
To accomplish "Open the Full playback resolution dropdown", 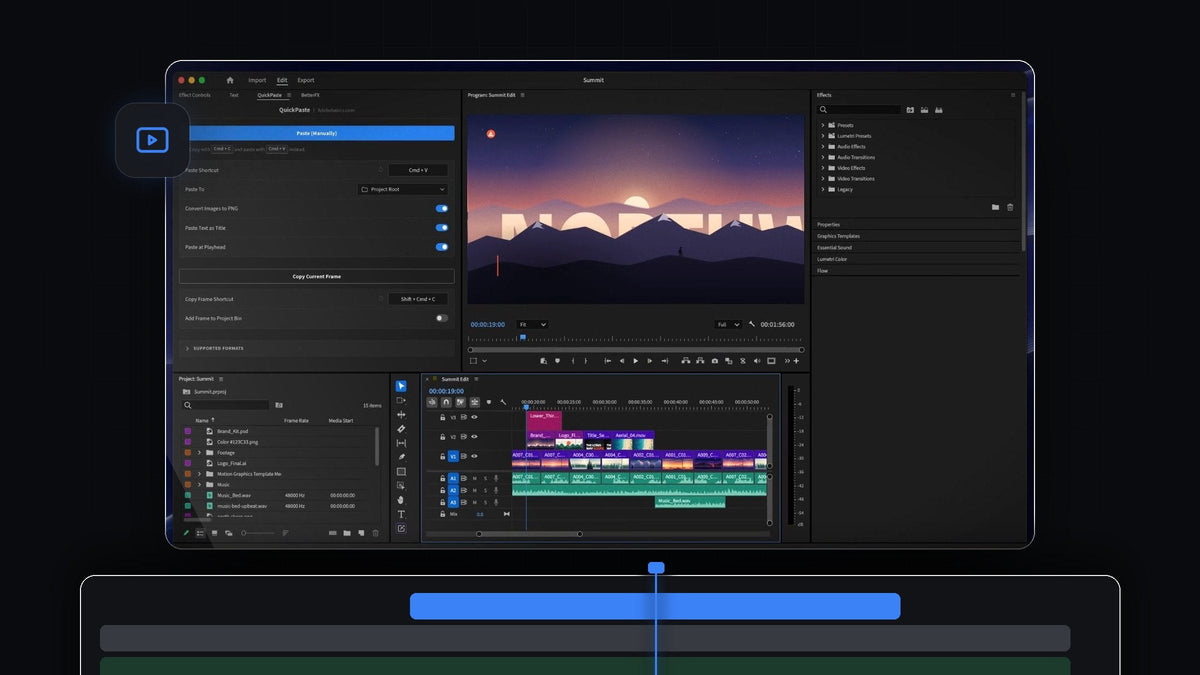I will pos(728,324).
